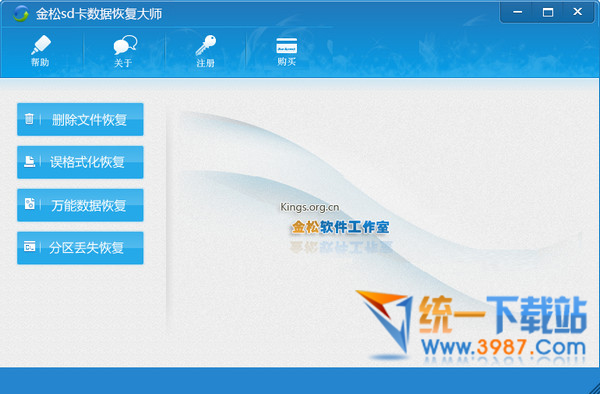
Task: Open registration via the key icon
Action: tap(206, 46)
